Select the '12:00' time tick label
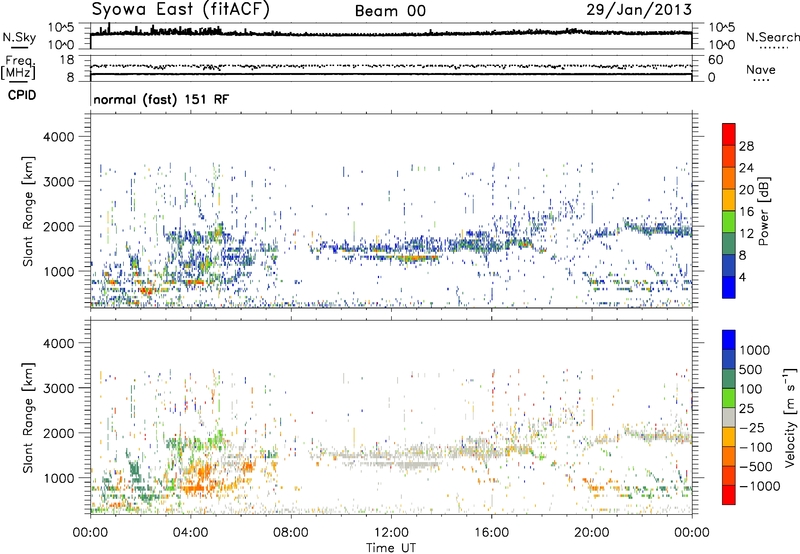This screenshot has height=554, width=800. tap(391, 533)
